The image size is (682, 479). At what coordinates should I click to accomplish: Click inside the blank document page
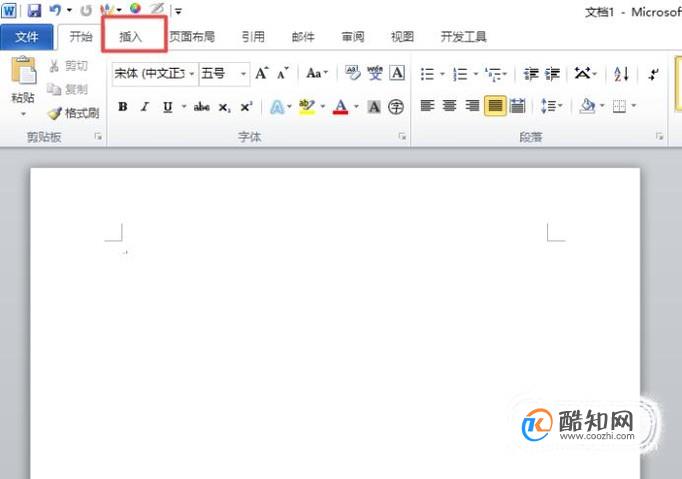335,323
